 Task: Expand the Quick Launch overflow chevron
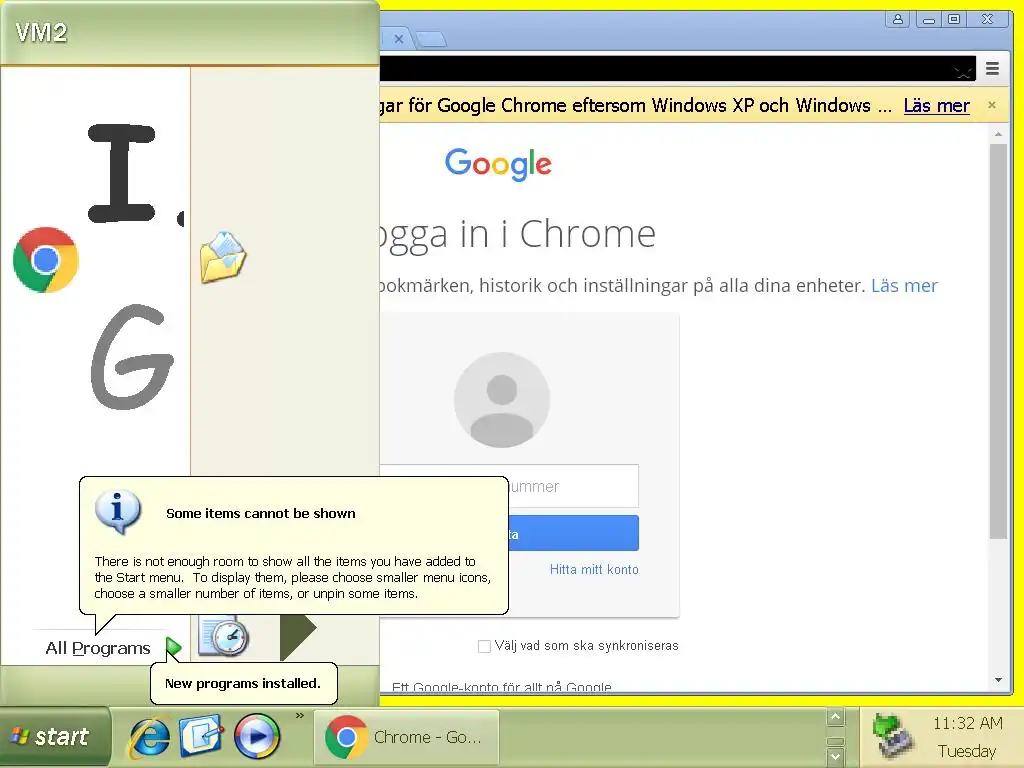(x=300, y=716)
